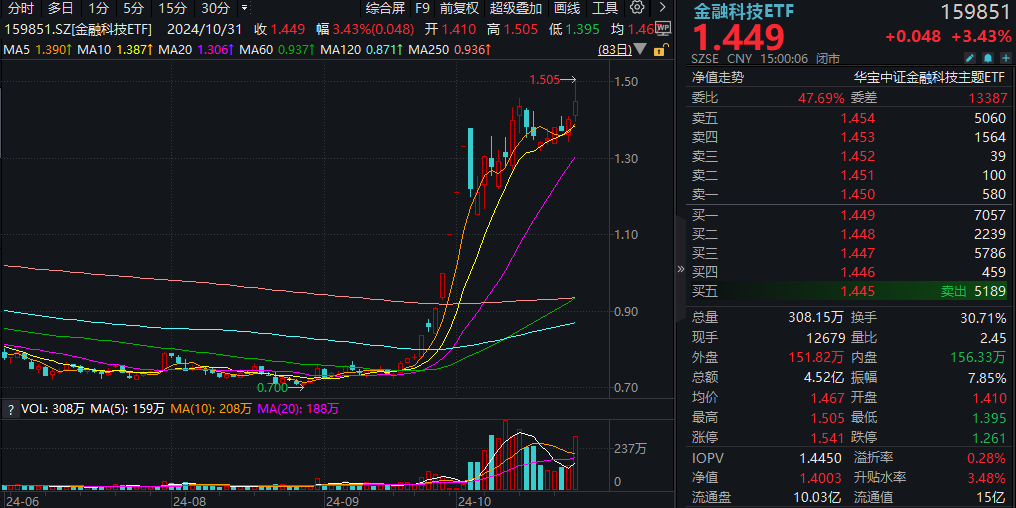Viewport: 1016px width, 508px height.
Task: Select 买三 price 1.447
Action: [857, 253]
